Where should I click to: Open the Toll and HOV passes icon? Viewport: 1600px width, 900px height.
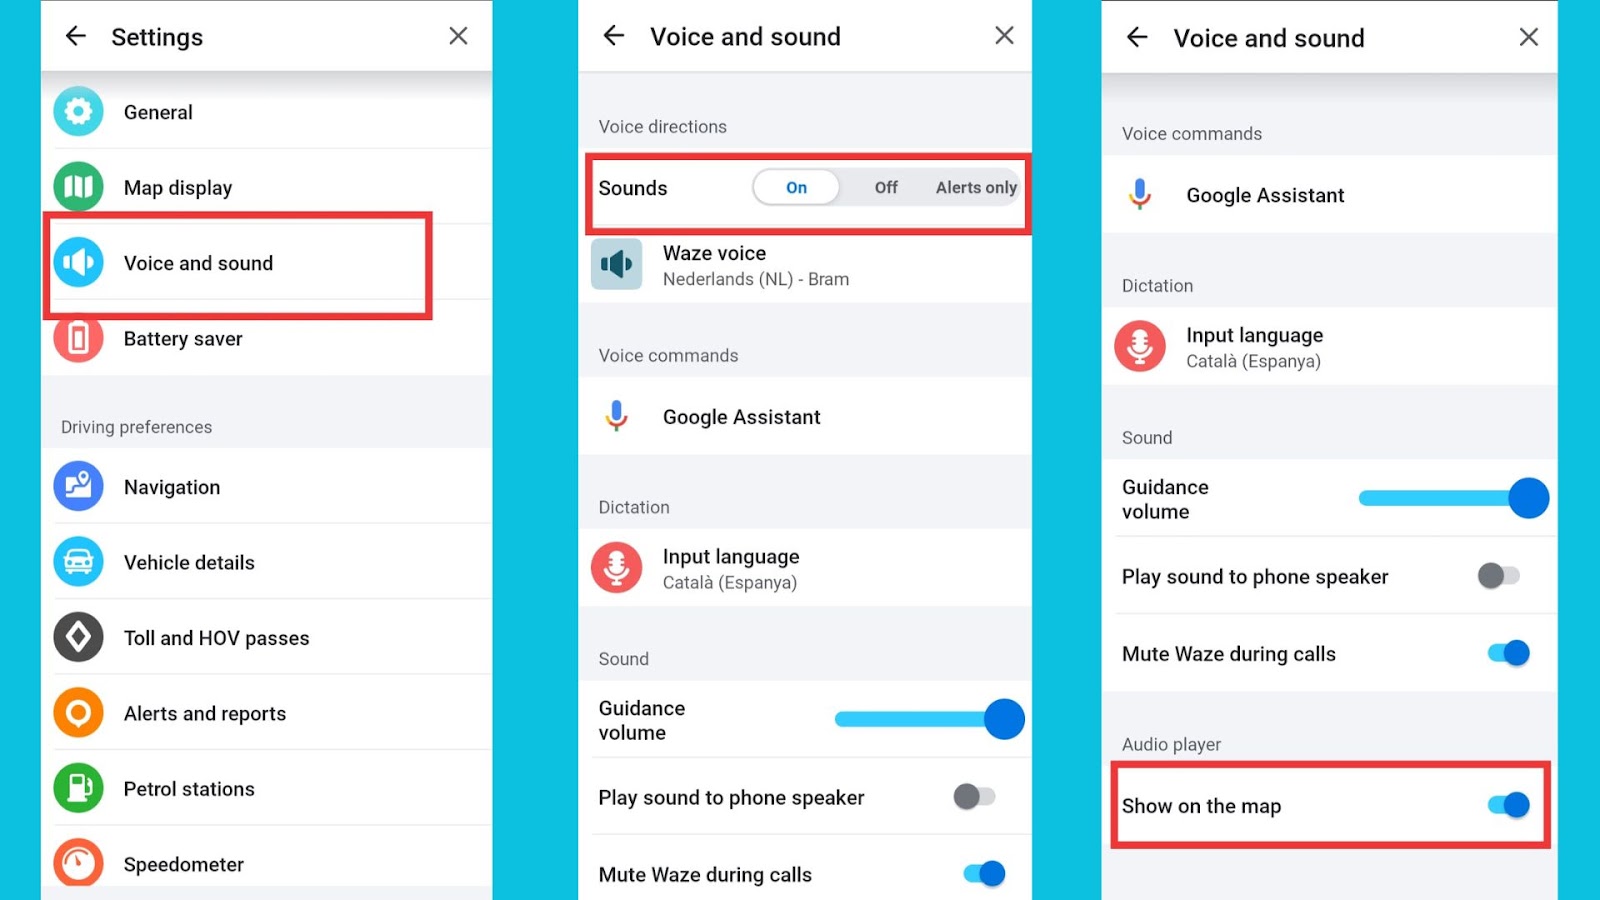[x=78, y=637]
